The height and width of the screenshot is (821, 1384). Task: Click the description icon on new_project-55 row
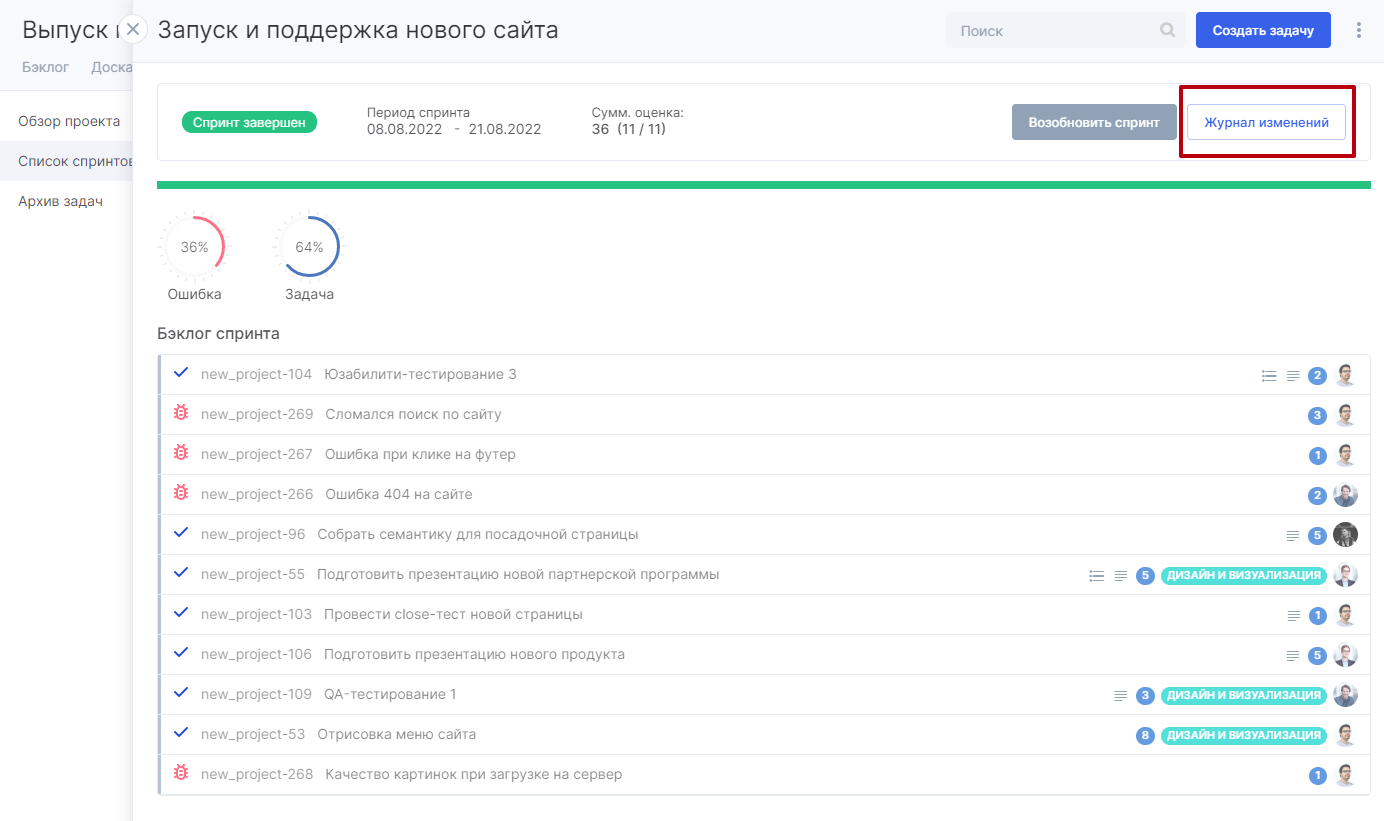pyautogui.click(x=1121, y=576)
